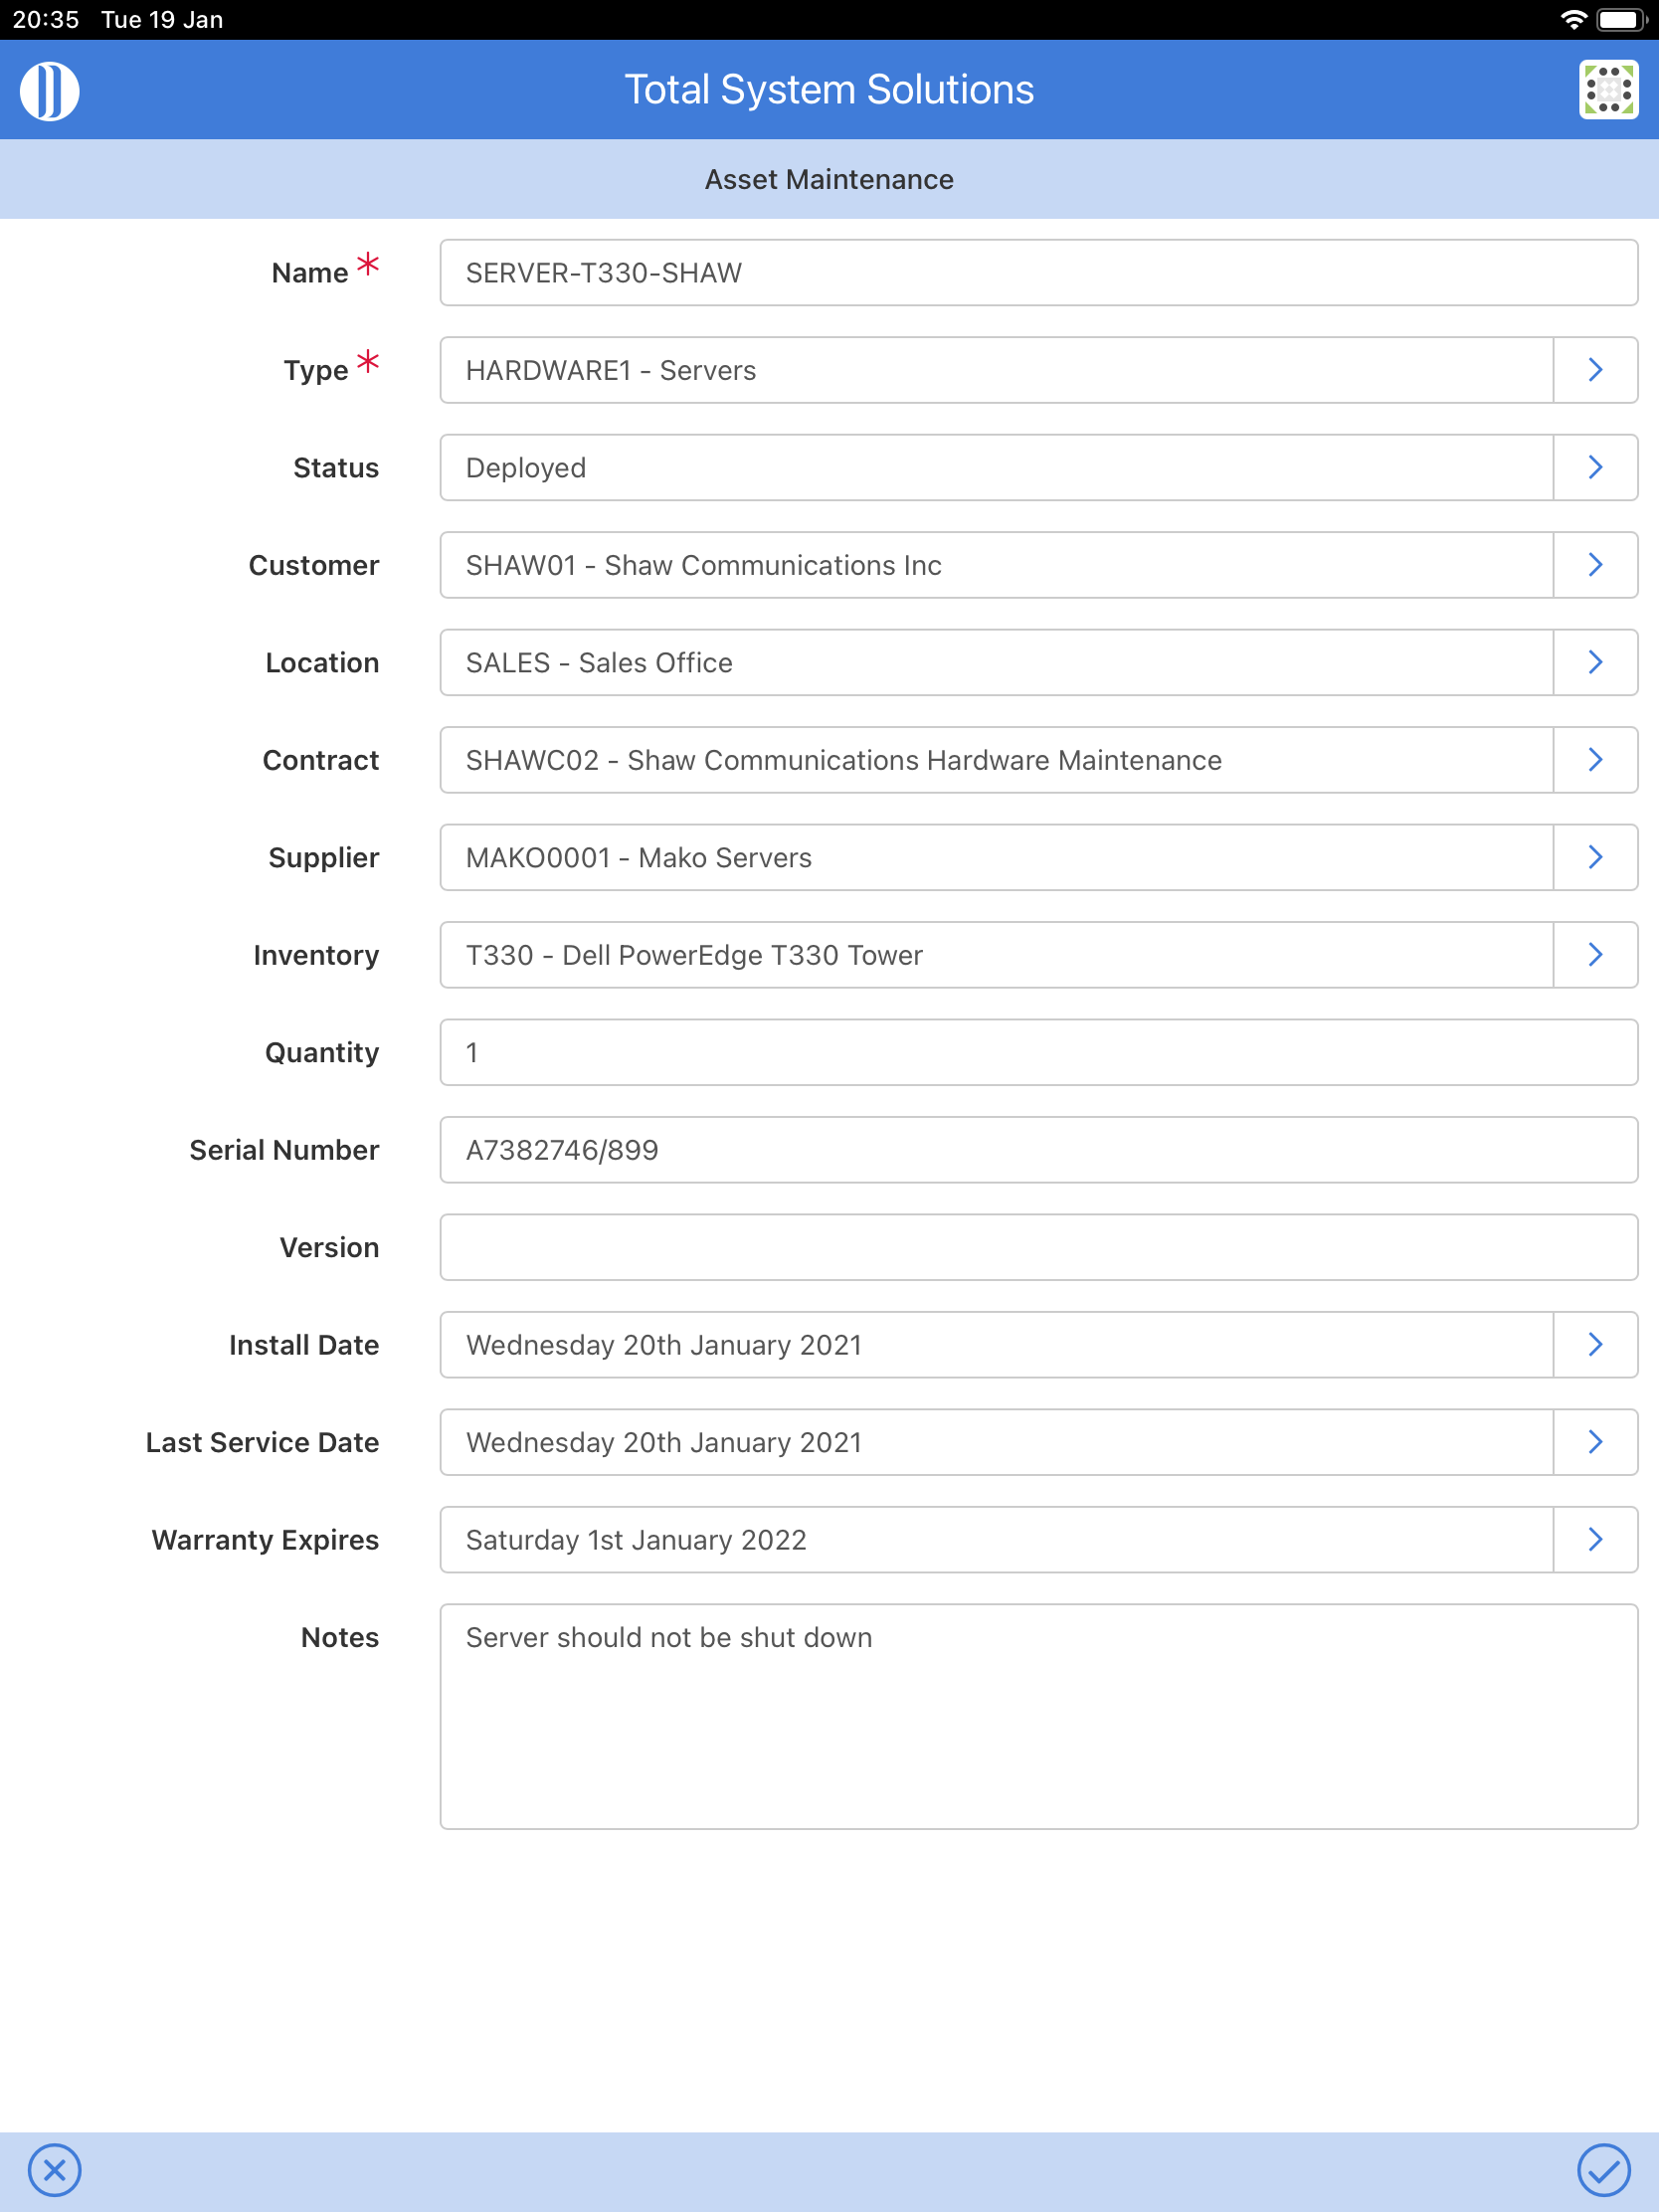The image size is (1659, 2212).
Task: Open Type lookup chevron
Action: (x=1595, y=370)
